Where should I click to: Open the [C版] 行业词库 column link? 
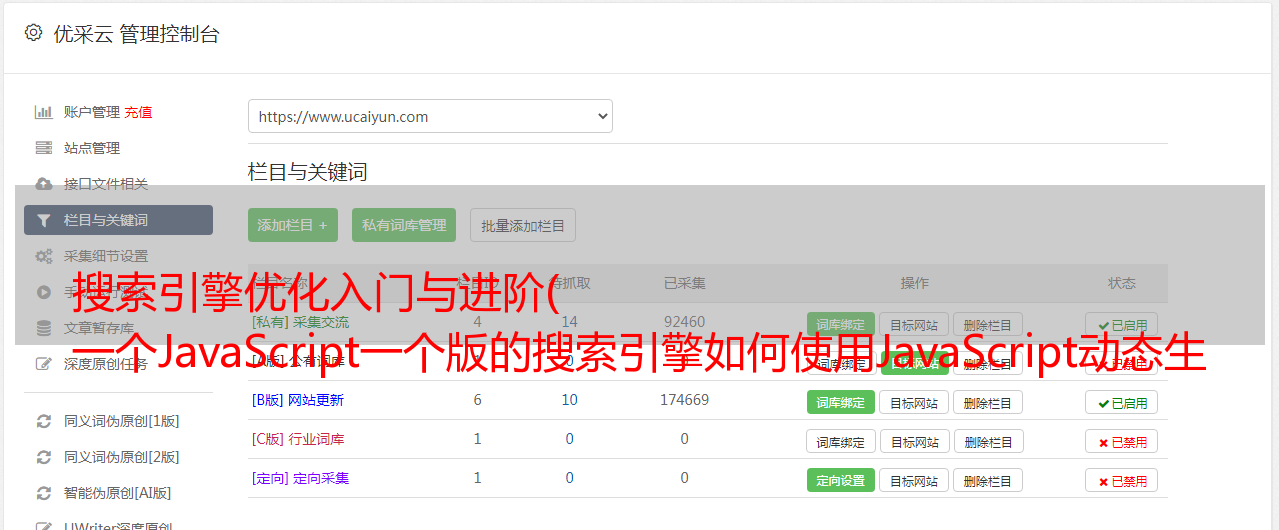click(x=298, y=439)
